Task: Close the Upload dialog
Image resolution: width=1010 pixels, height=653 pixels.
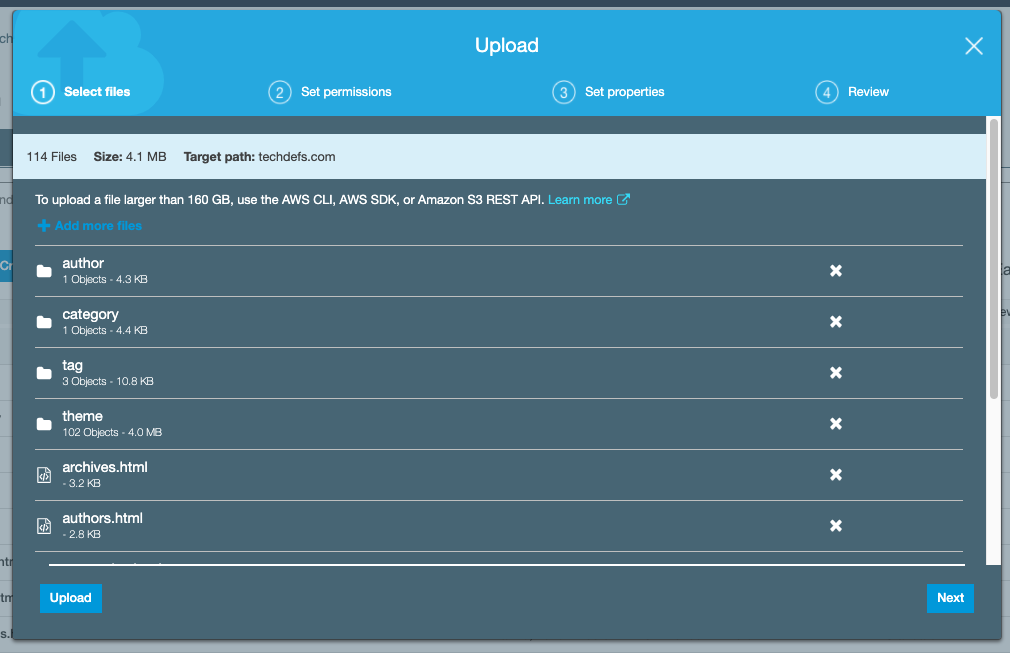Action: pyautogui.click(x=973, y=46)
